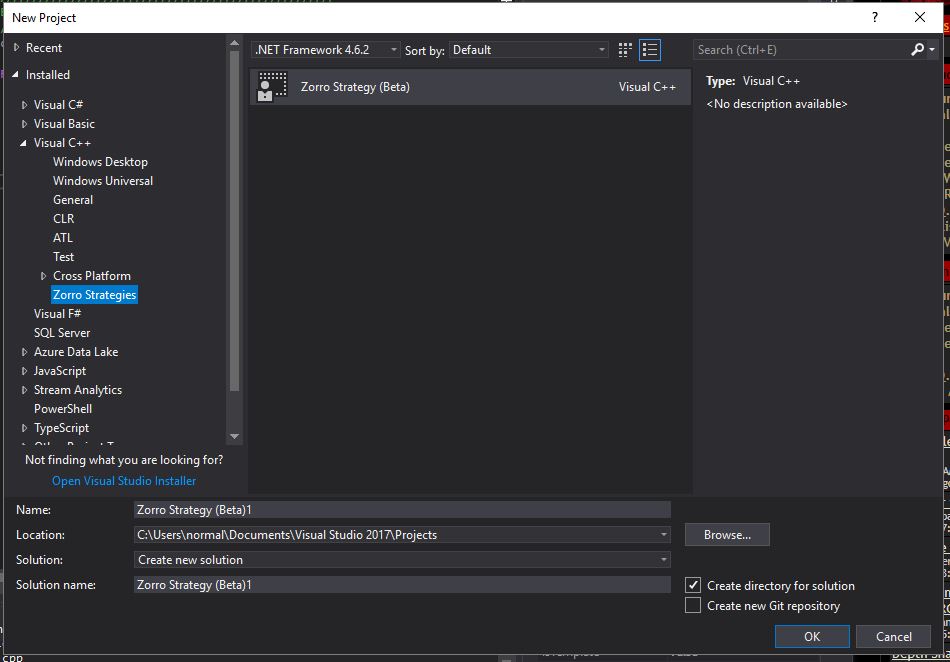Open the Location path dropdown

pos(663,535)
